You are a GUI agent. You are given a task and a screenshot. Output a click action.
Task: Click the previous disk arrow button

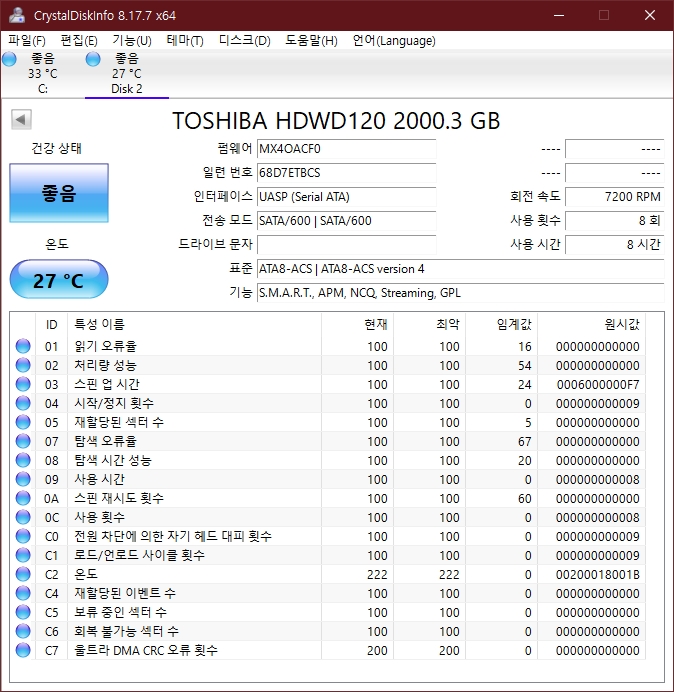21,119
